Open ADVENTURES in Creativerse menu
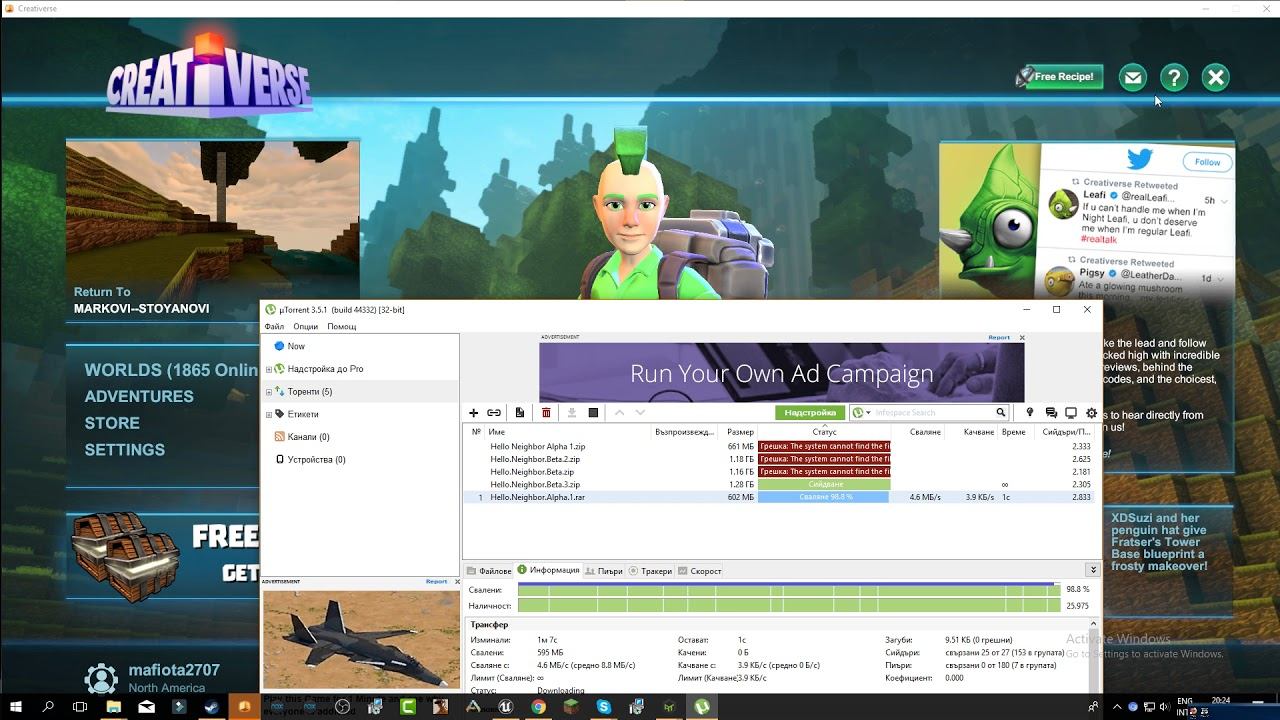 (139, 396)
